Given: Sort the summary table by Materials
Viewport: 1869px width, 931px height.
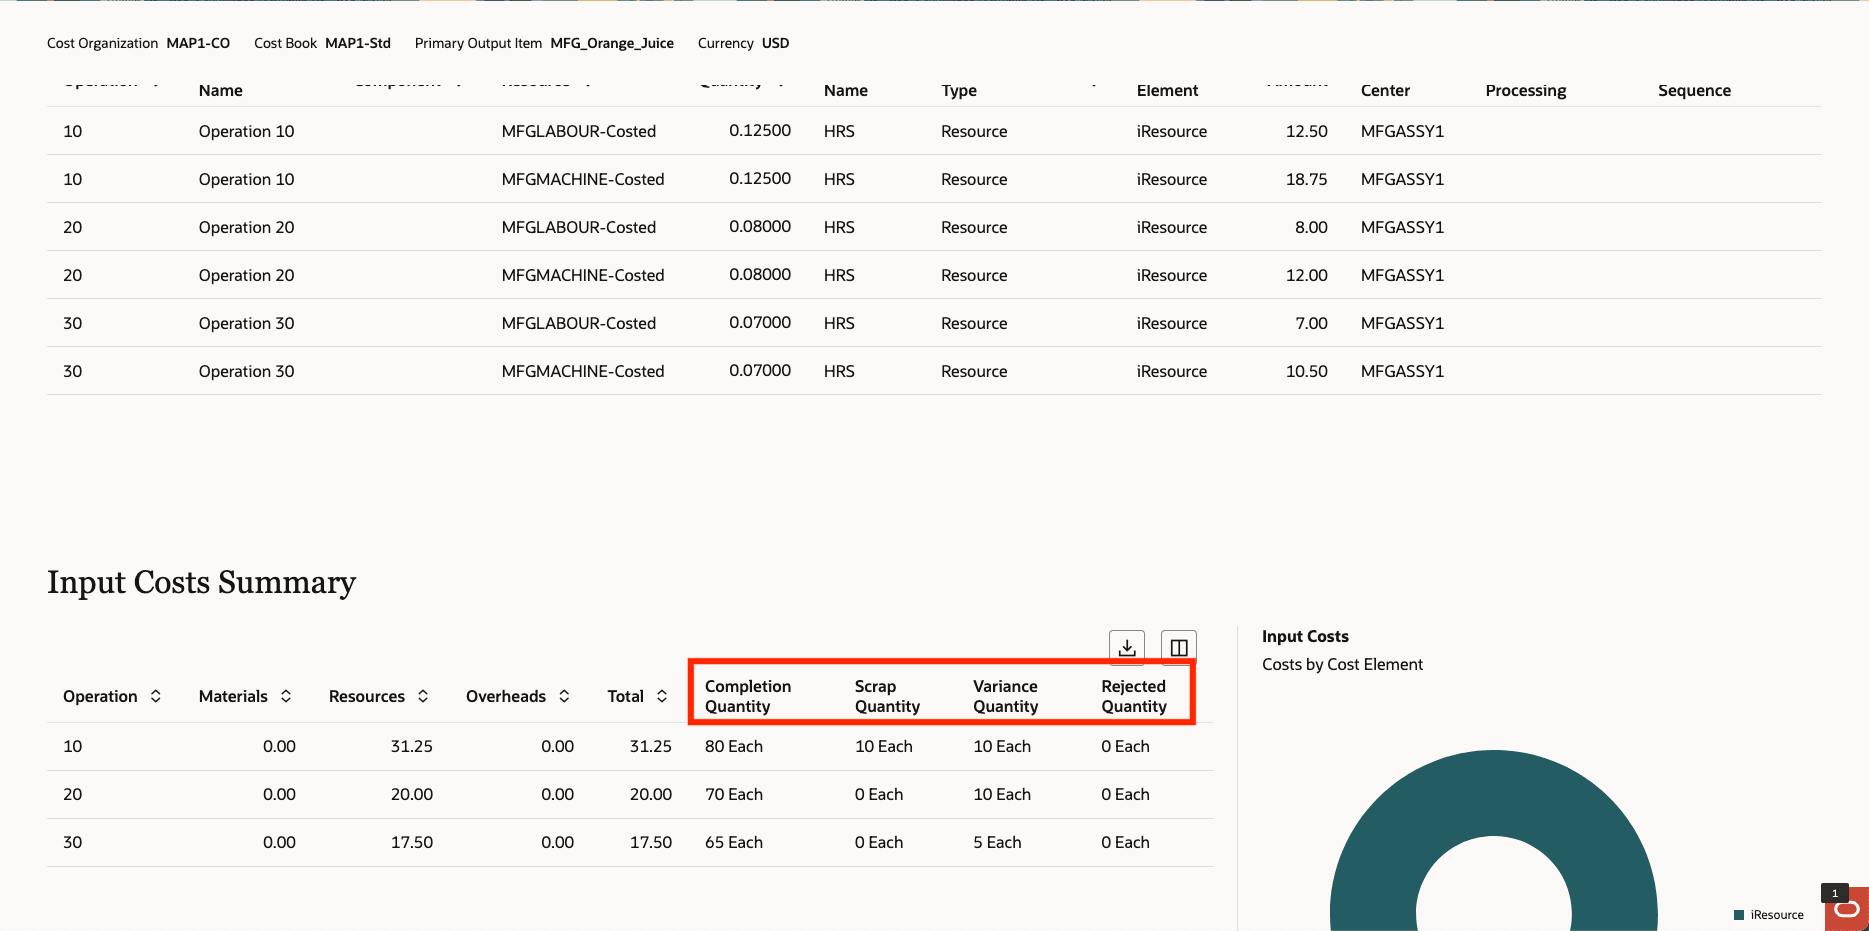Looking at the screenshot, I should point(286,696).
